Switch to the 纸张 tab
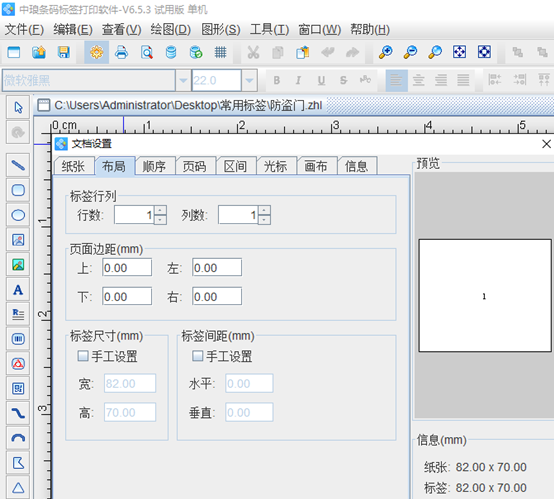The image size is (554, 499). [73, 166]
